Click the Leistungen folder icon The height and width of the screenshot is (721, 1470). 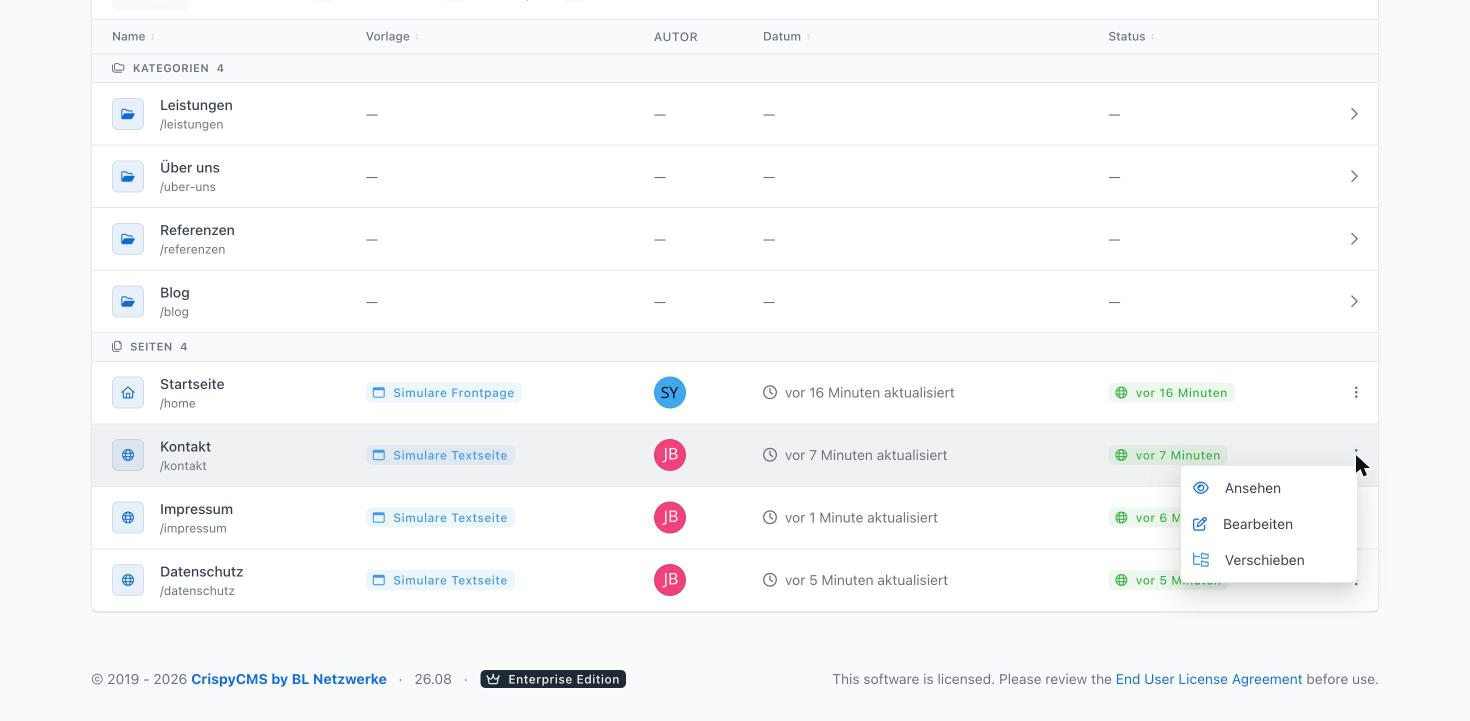tap(128, 114)
